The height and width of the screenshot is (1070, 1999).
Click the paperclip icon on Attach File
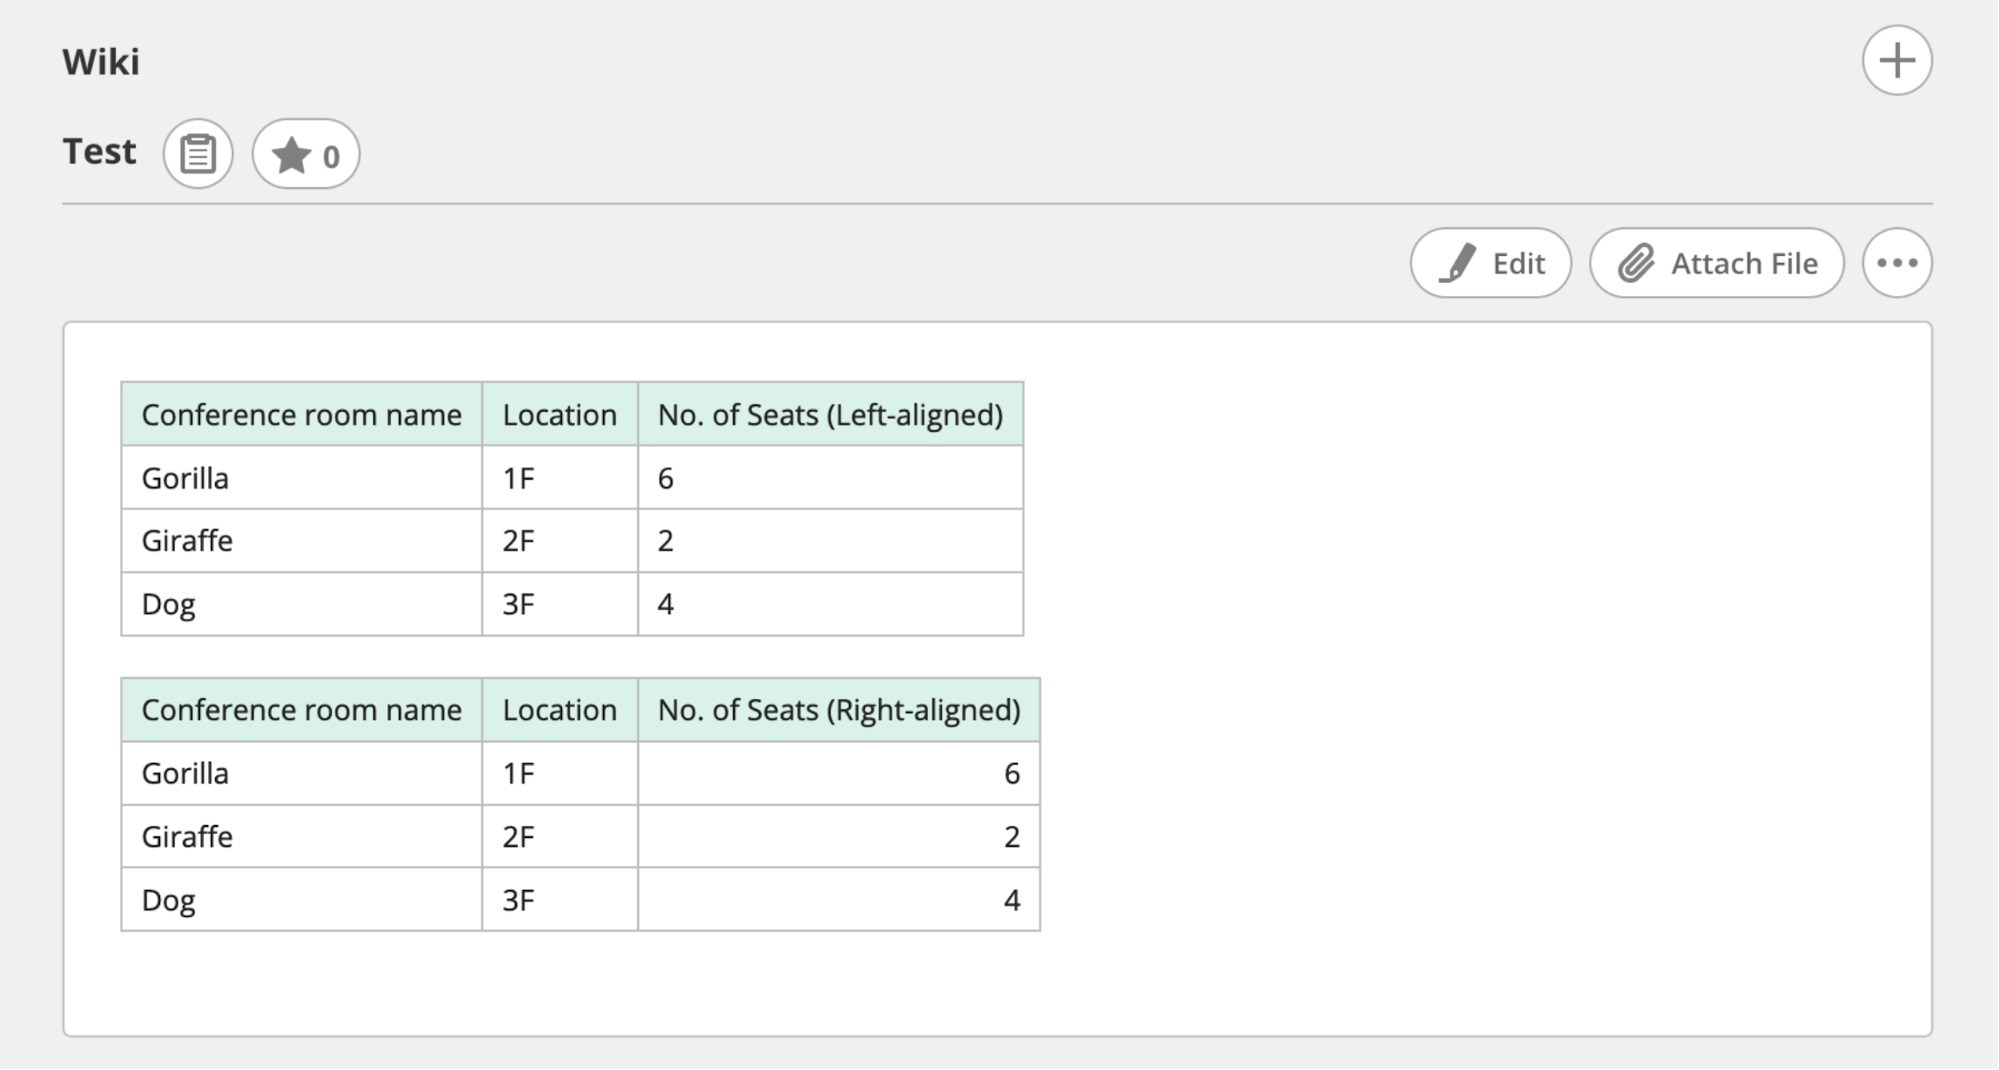coord(1636,263)
